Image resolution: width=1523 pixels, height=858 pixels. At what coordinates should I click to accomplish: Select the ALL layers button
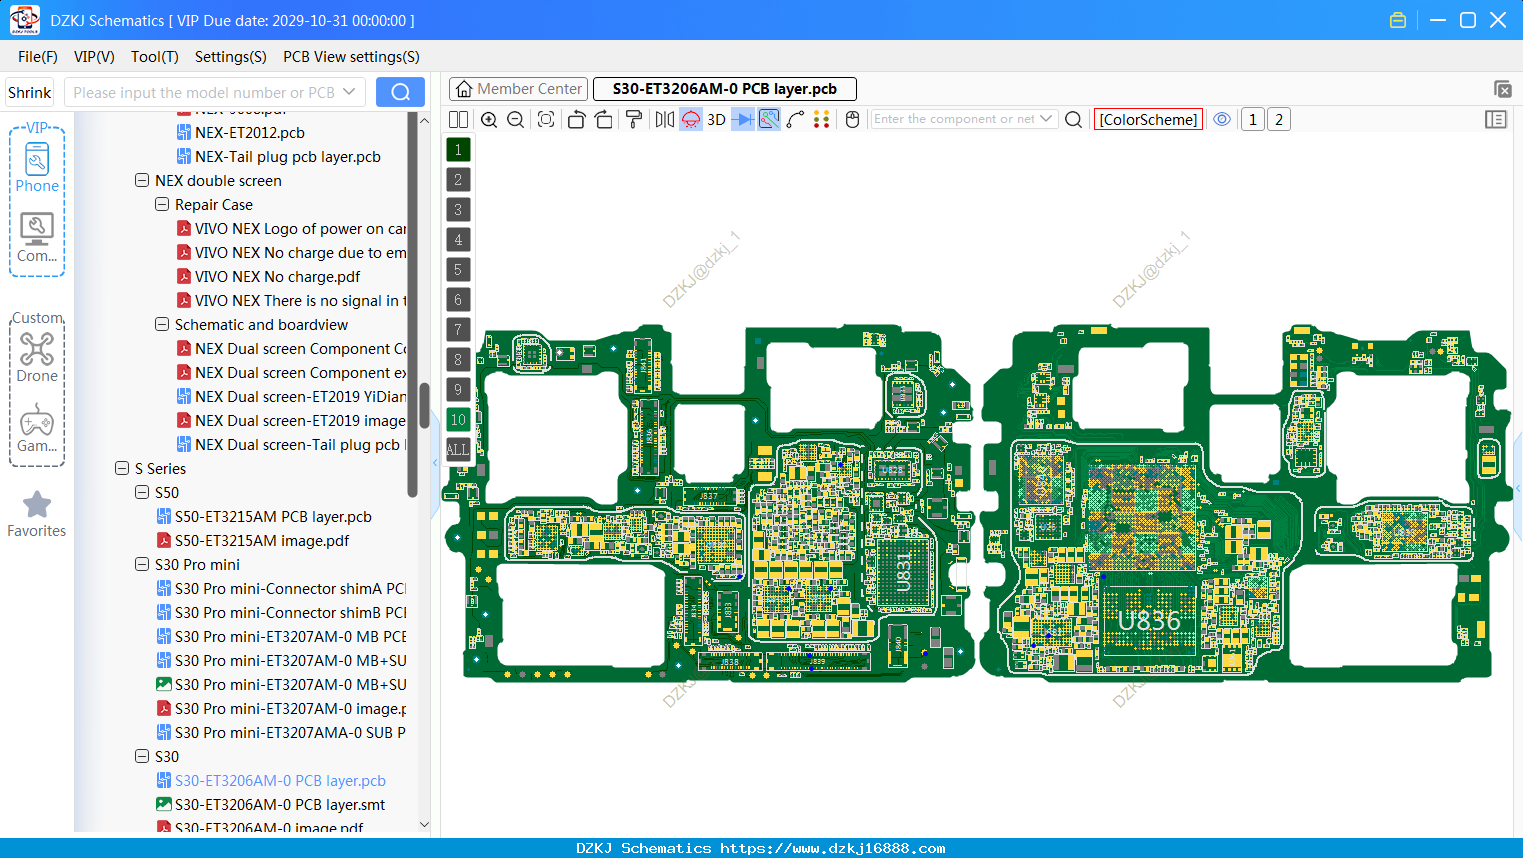coord(458,449)
